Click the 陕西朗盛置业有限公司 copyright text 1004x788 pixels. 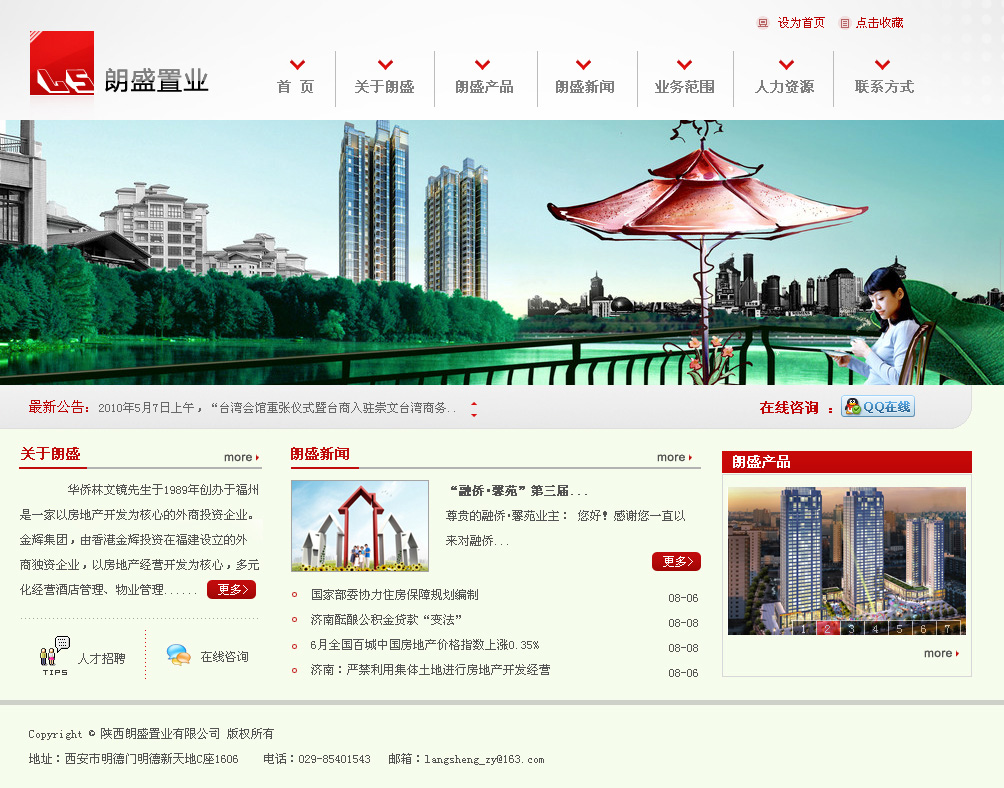(x=160, y=734)
